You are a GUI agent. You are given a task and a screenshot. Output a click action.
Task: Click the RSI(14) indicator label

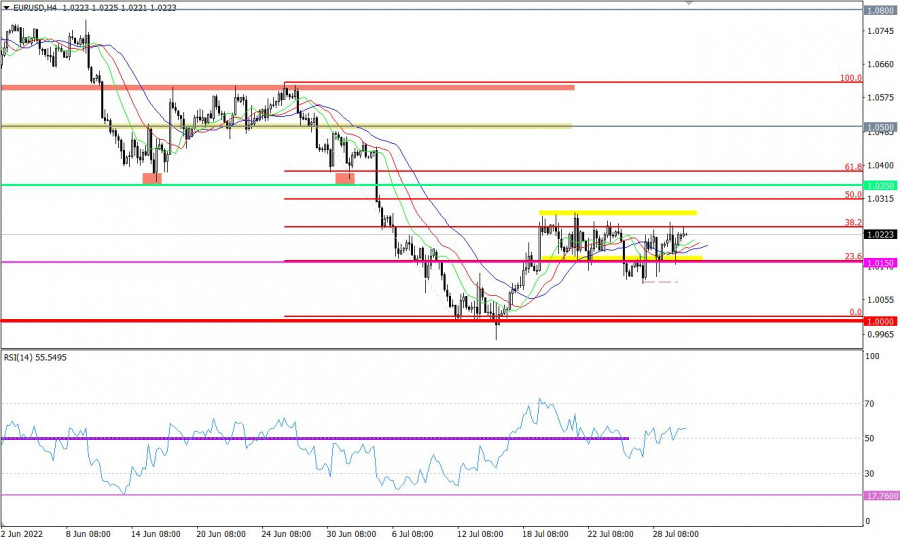pyautogui.click(x=25, y=356)
